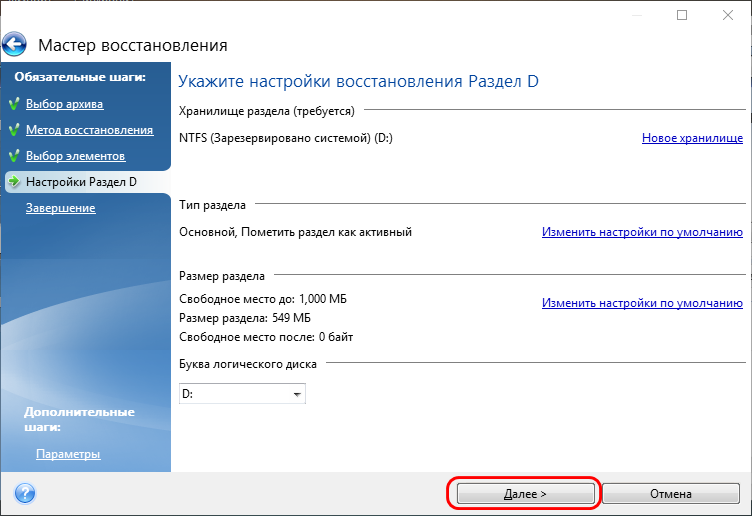752x516 pixels.
Task: Click green checkmark beside Выбор архива
Action: [x=14, y=104]
